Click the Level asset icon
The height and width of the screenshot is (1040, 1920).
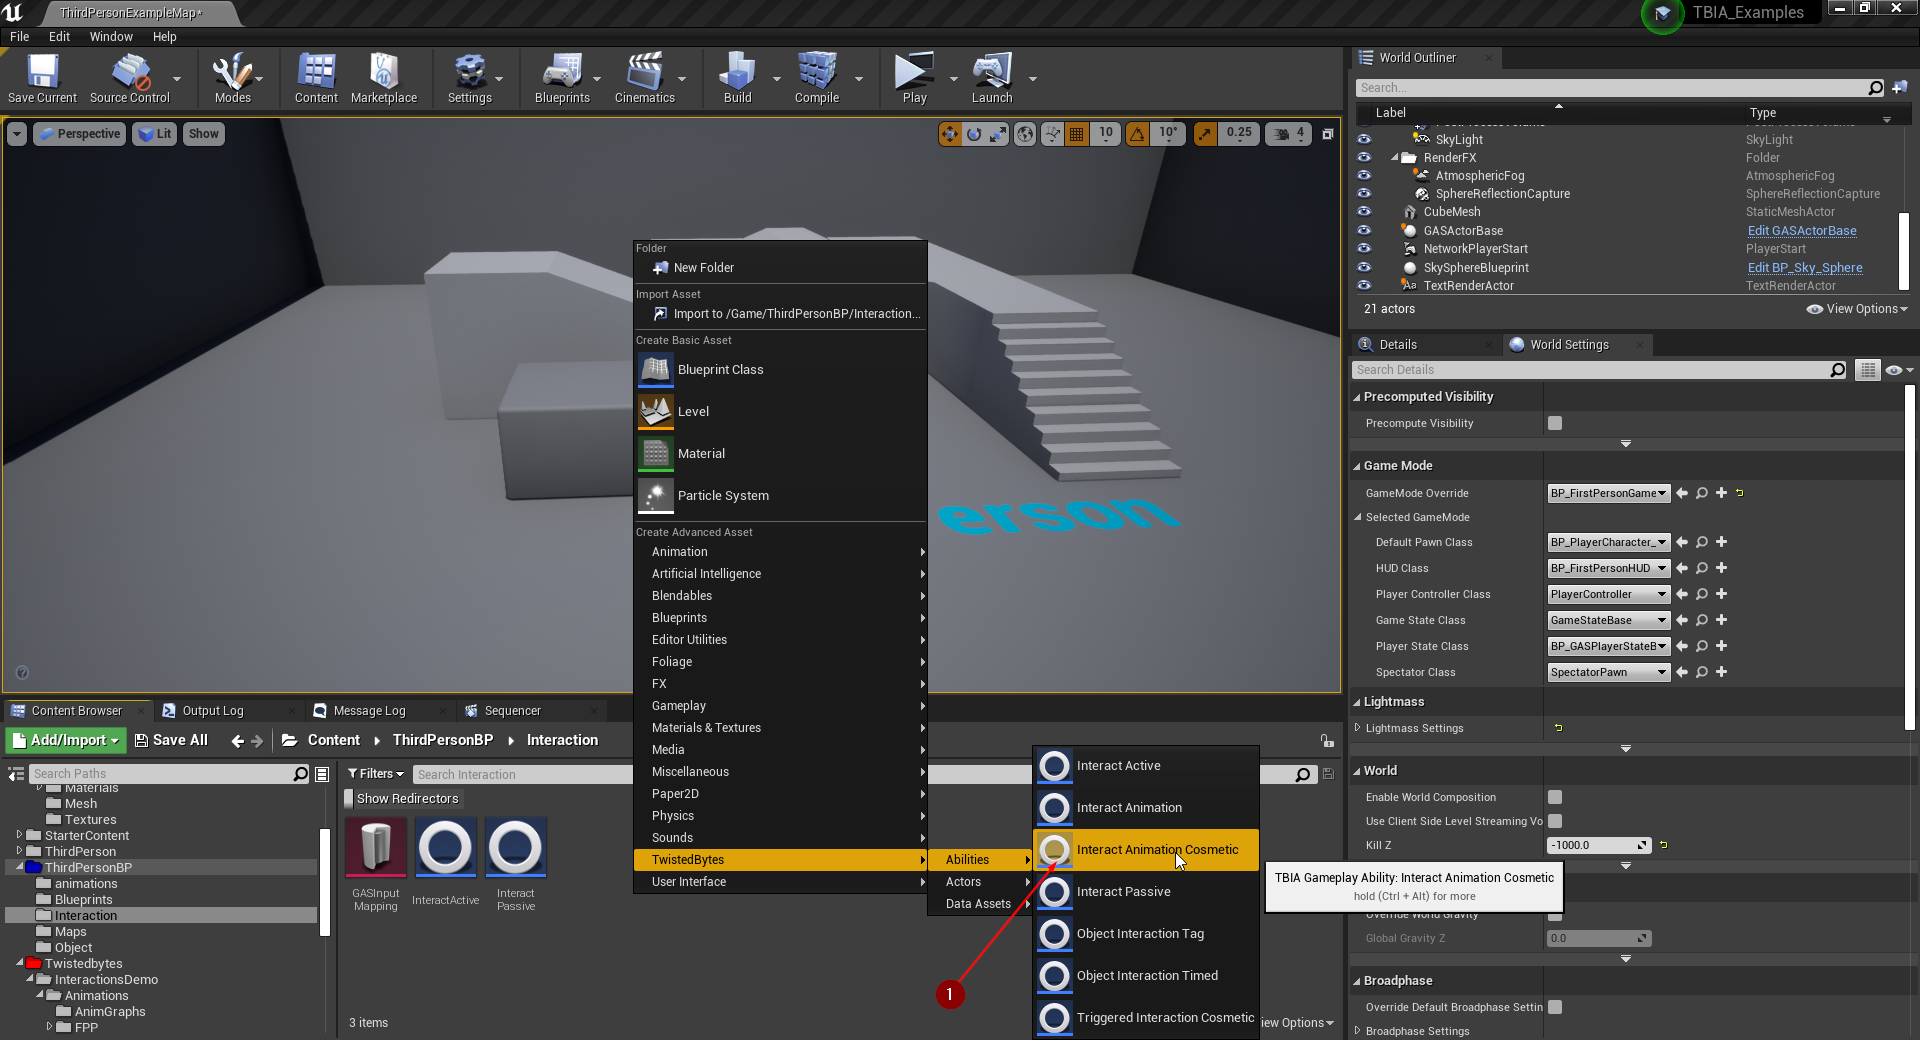[x=656, y=412]
